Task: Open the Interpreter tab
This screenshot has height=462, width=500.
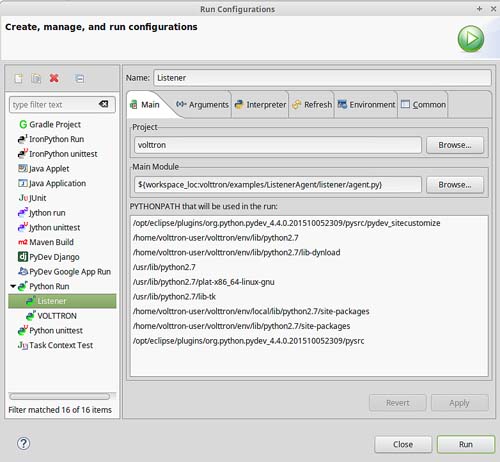Action: 260,105
